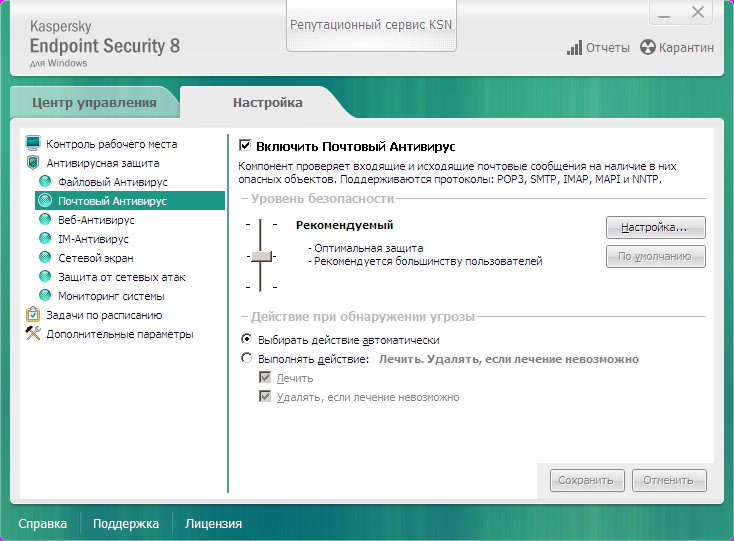Open the Карантин link
This screenshot has width=734, height=541.
pos(686,48)
